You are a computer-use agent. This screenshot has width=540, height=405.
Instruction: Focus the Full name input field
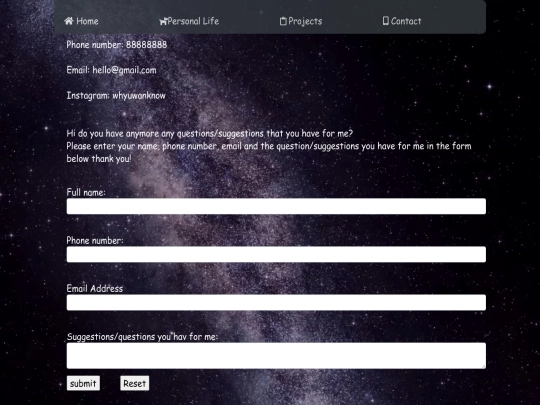click(x=276, y=206)
